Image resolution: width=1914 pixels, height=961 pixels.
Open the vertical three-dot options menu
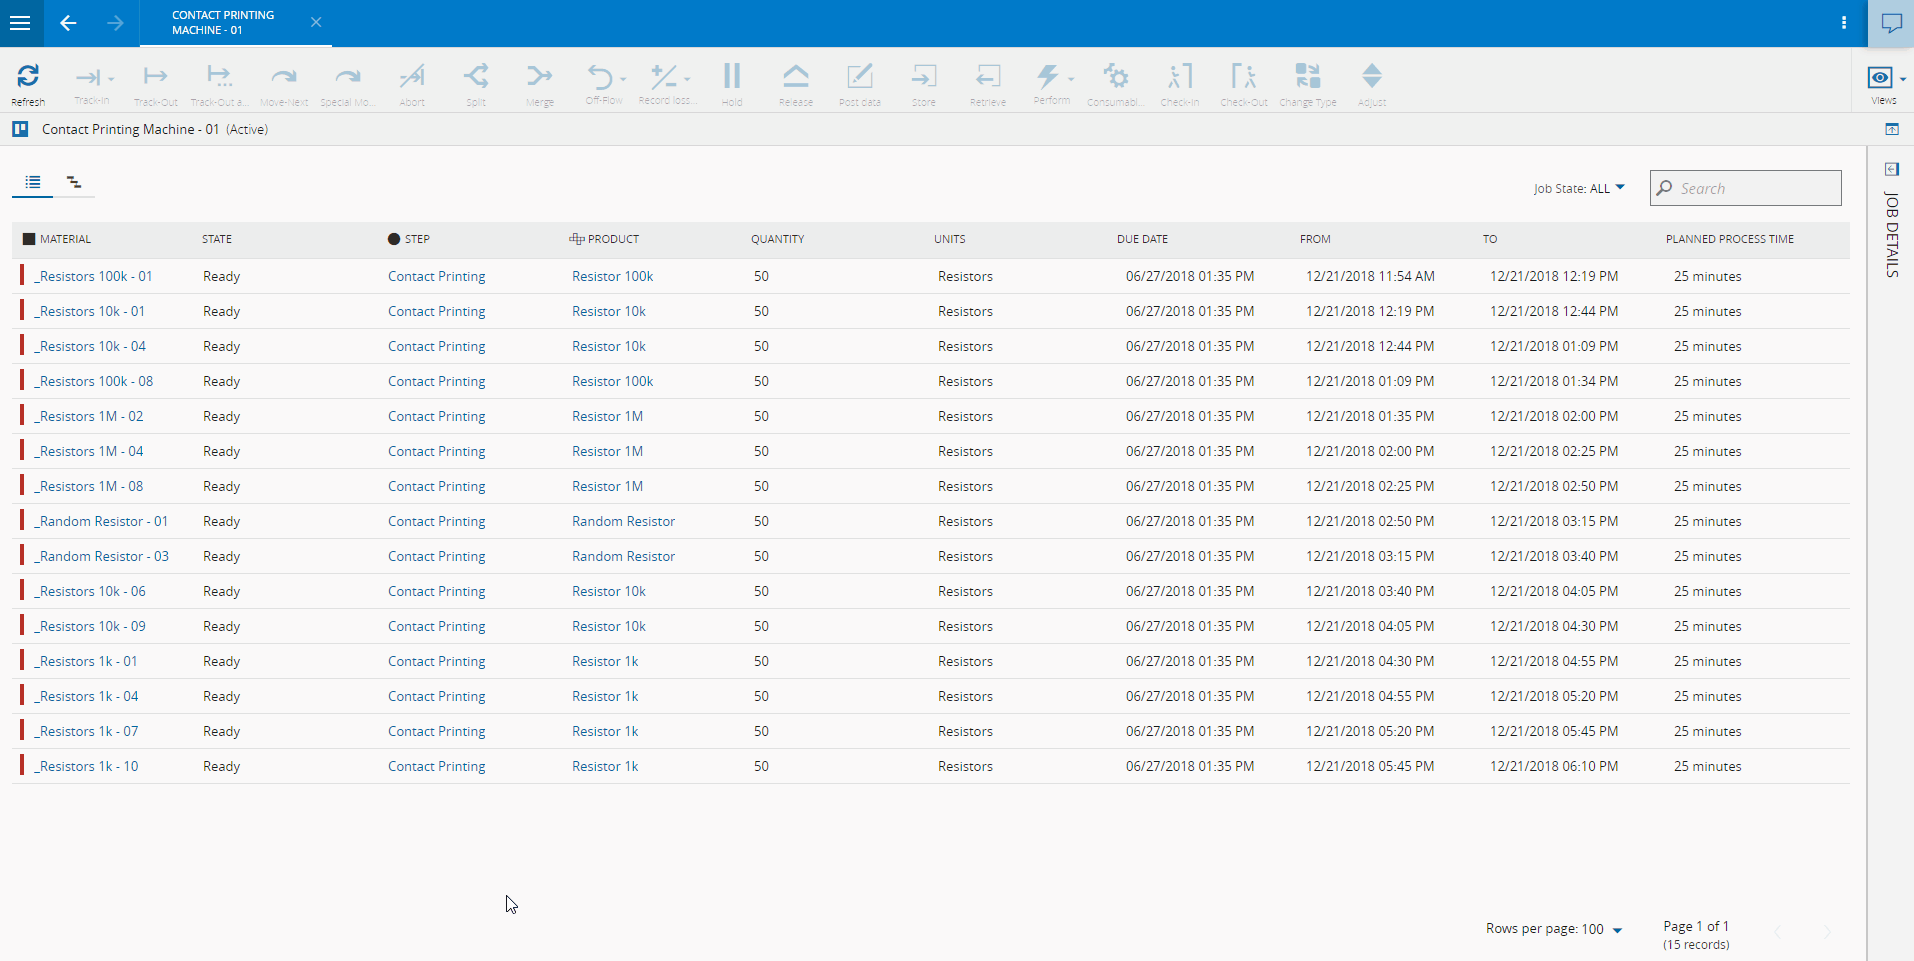pos(1844,23)
